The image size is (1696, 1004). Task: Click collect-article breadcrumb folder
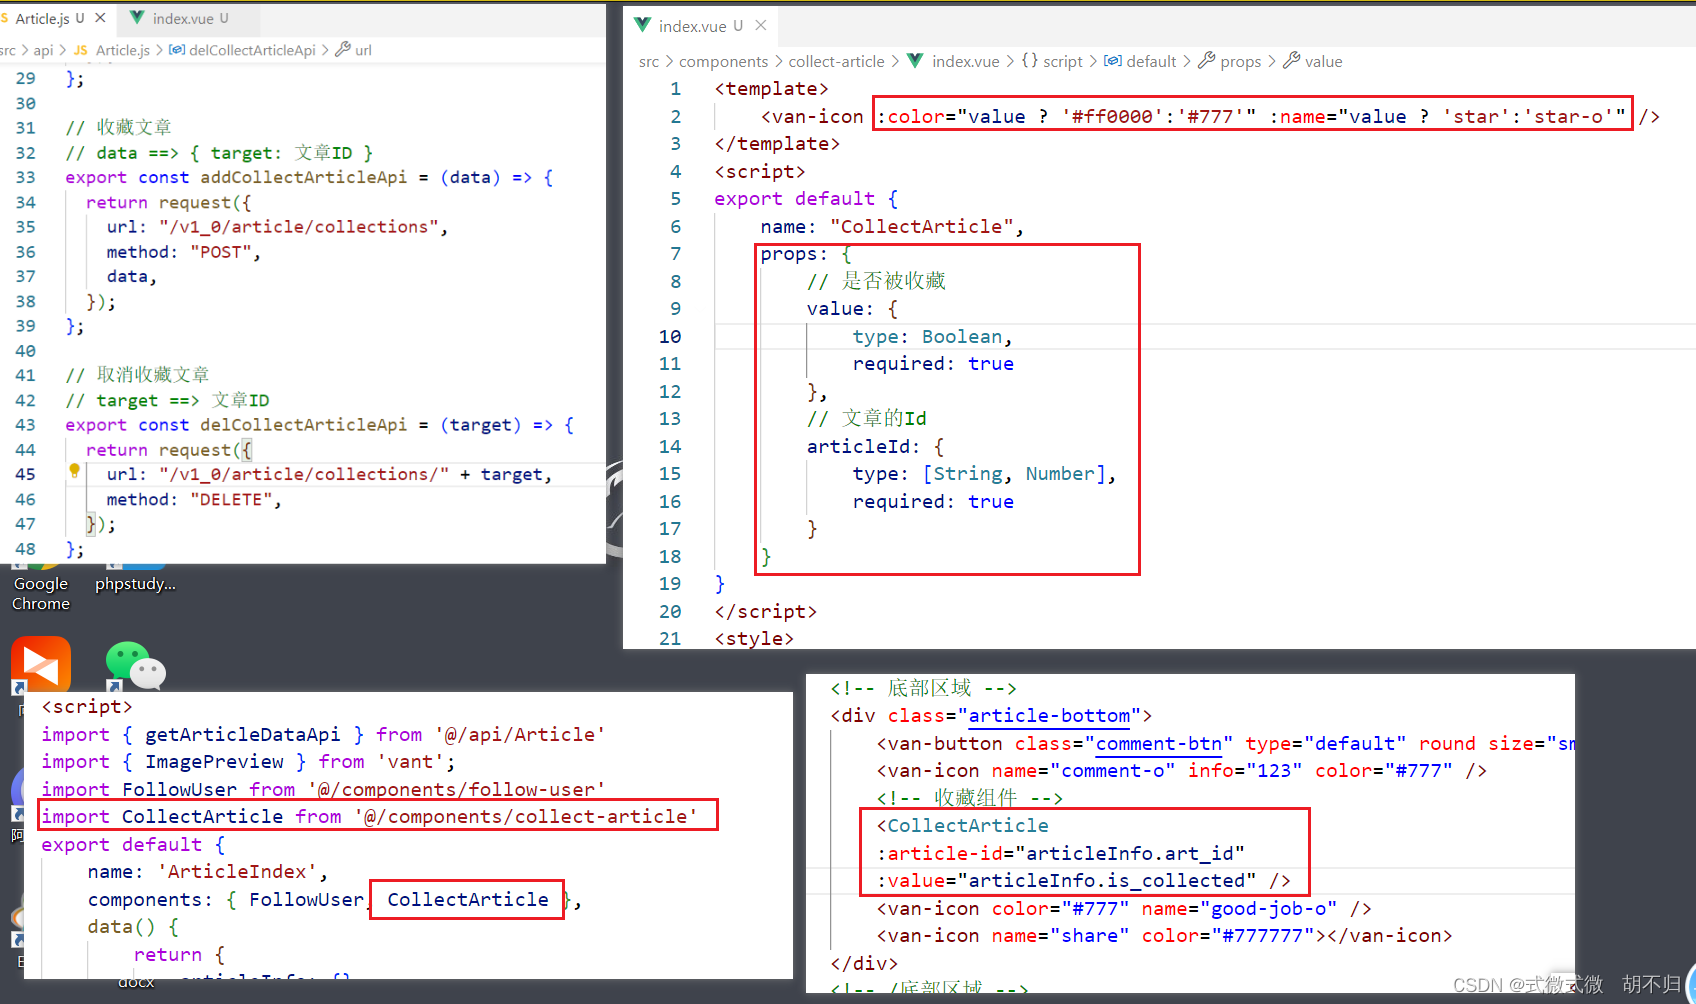pyautogui.click(x=837, y=62)
